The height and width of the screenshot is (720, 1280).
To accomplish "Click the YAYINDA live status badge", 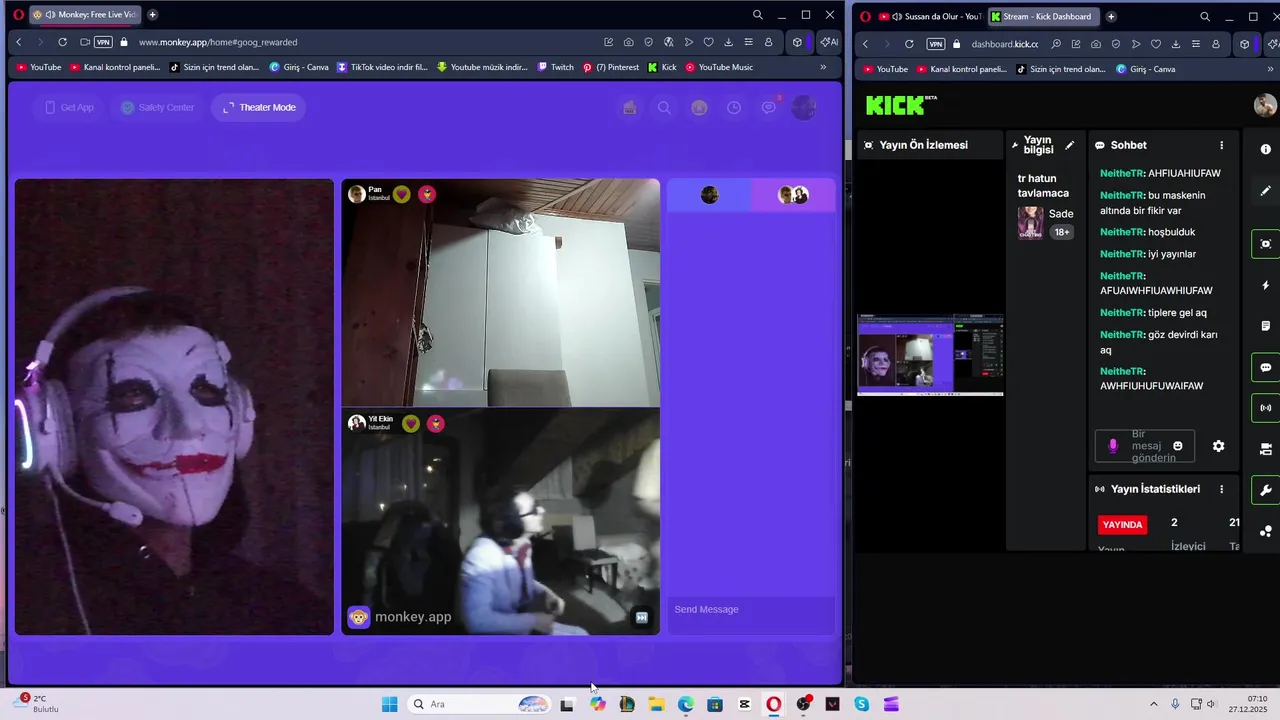I will point(1122,524).
